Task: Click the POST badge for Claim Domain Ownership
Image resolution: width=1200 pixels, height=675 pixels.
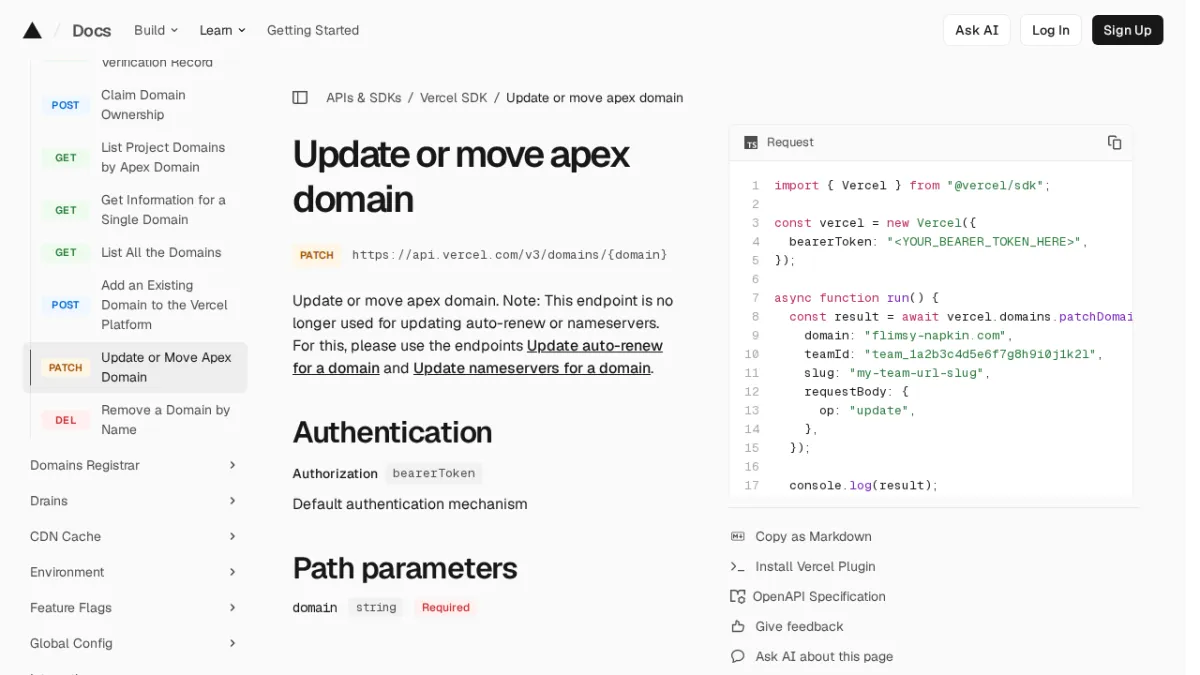Action: [x=66, y=105]
